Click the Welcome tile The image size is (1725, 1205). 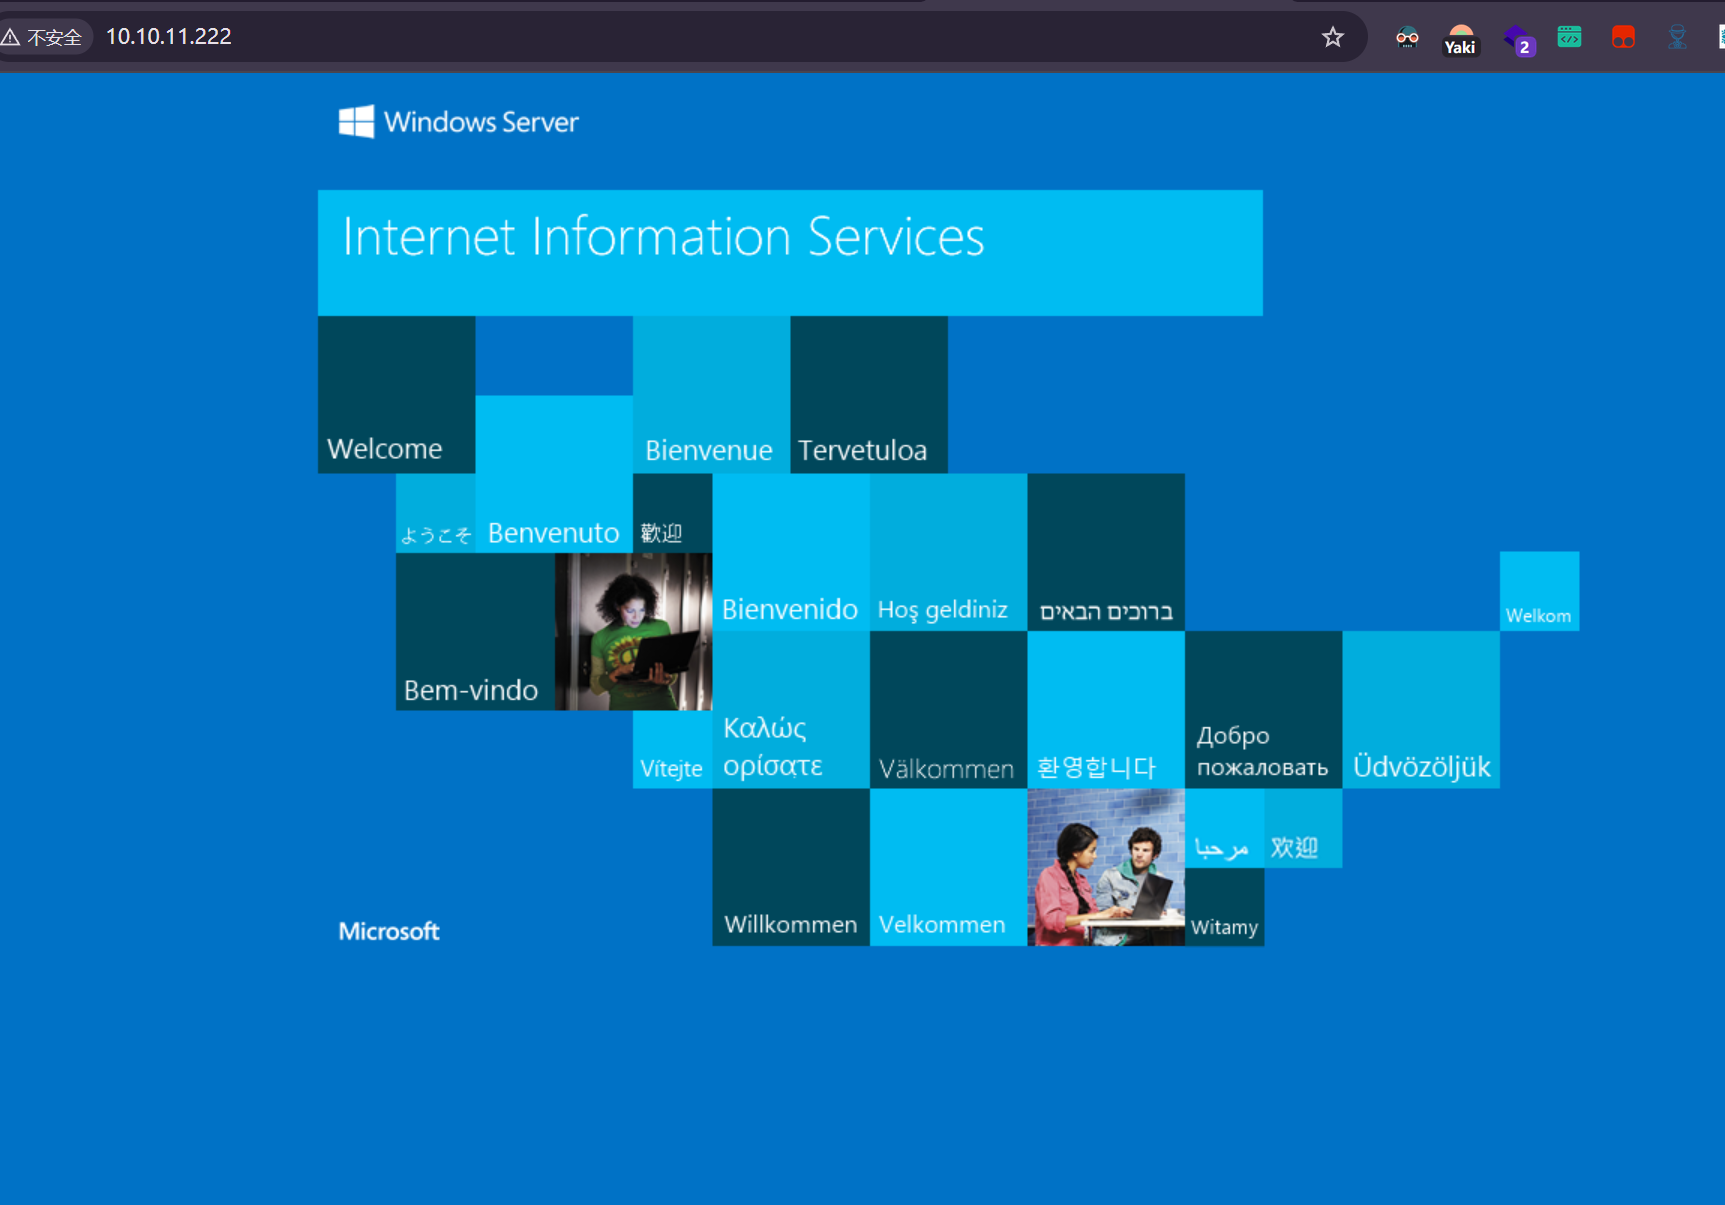396,394
